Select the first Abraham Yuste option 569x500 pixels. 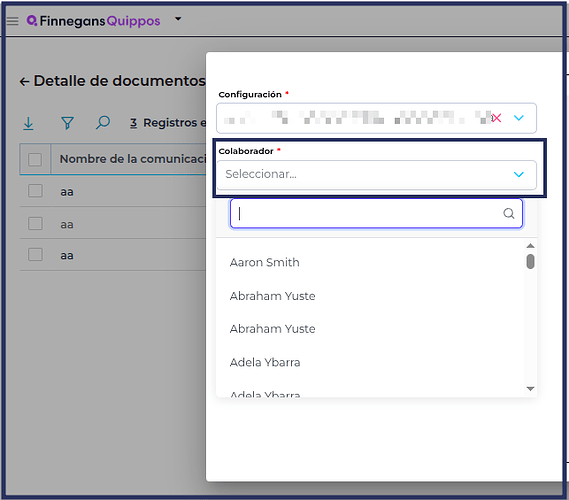272,296
